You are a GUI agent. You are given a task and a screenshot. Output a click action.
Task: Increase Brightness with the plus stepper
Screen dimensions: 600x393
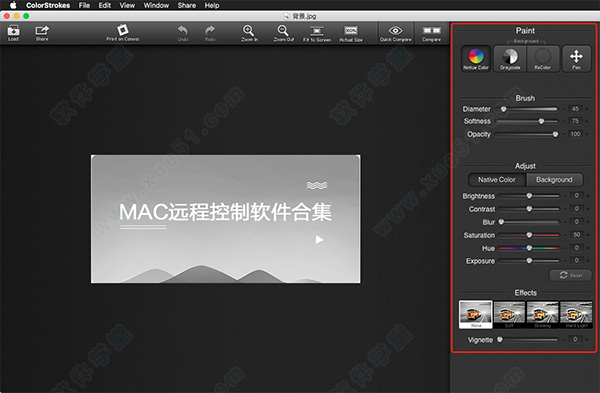588,196
